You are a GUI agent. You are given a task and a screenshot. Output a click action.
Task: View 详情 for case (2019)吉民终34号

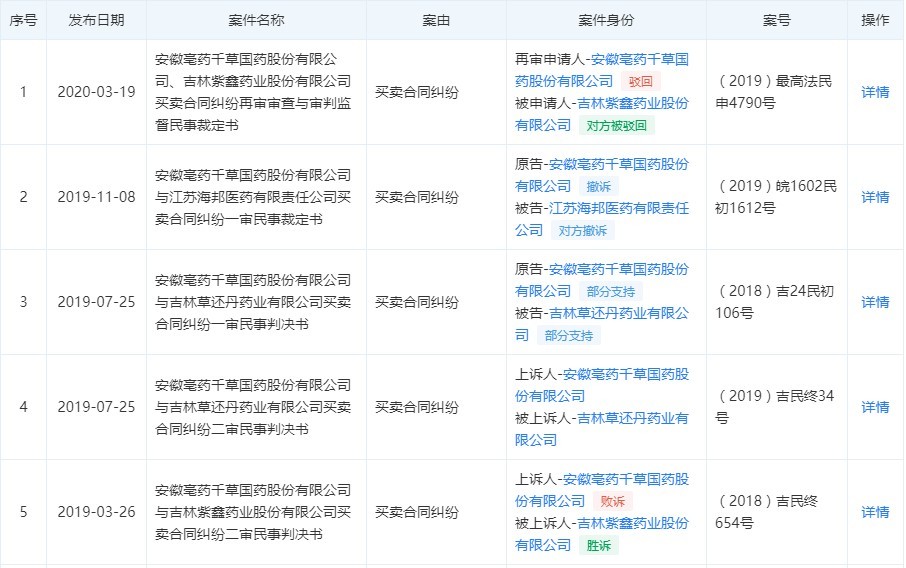[875, 407]
